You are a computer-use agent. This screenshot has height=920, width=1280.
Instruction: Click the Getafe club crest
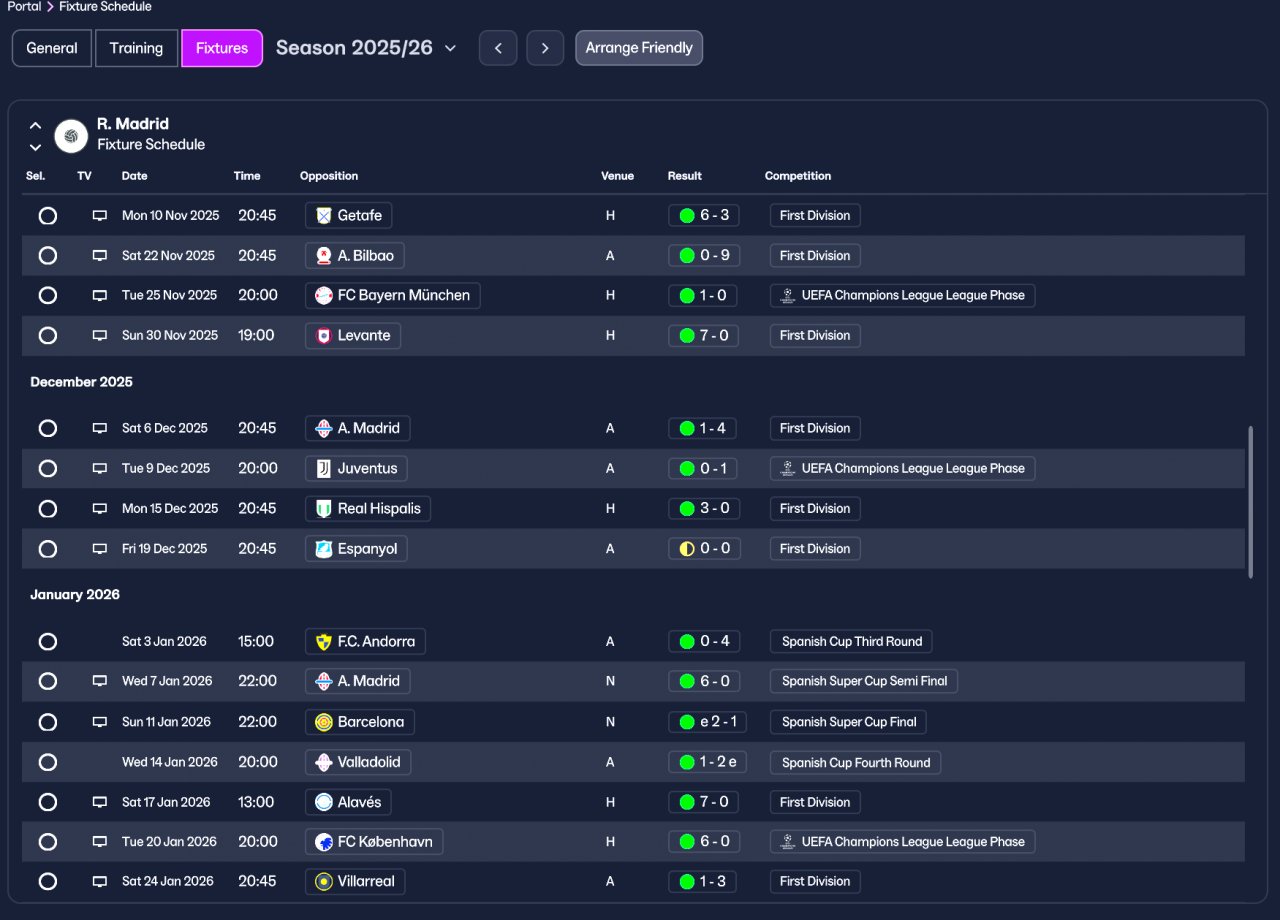point(324,215)
